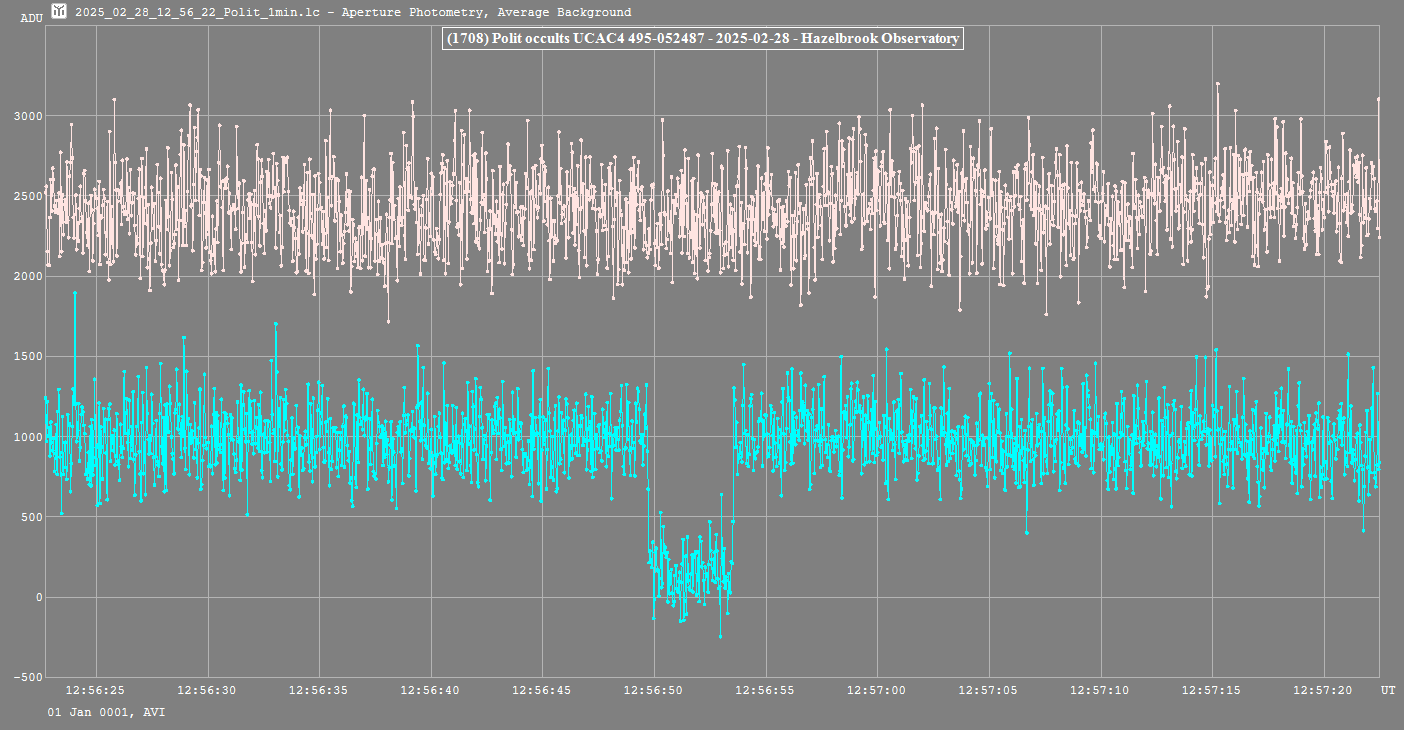Screen dimensions: 1404x730
Task: Click the 2000 Y-axis label
Action: tap(27, 277)
